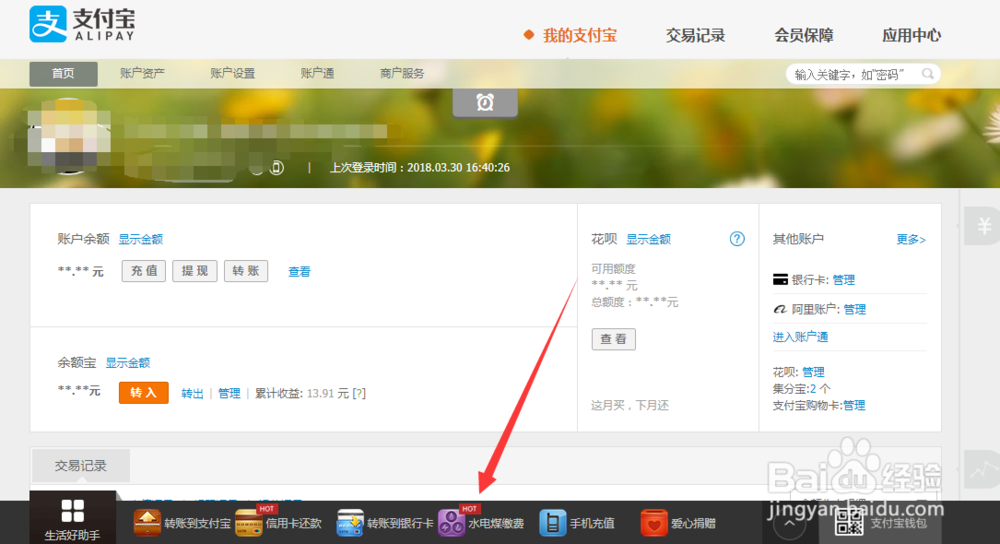Screen dimensions: 1000x544
Task: Open the alarm clock reminder icon
Action: click(485, 102)
